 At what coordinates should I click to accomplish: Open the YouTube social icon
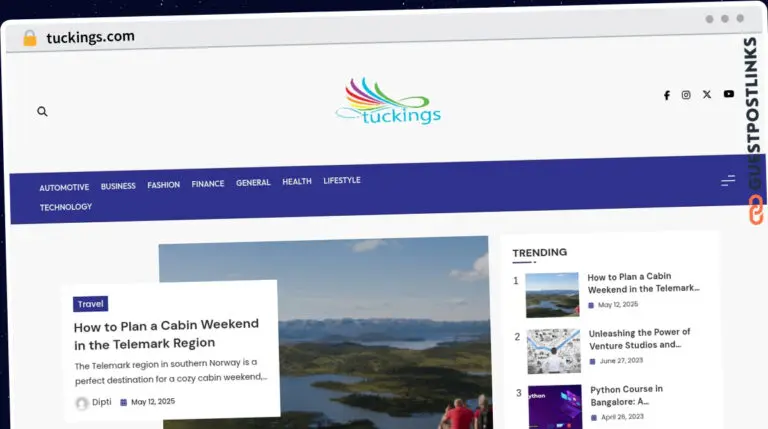click(x=729, y=94)
